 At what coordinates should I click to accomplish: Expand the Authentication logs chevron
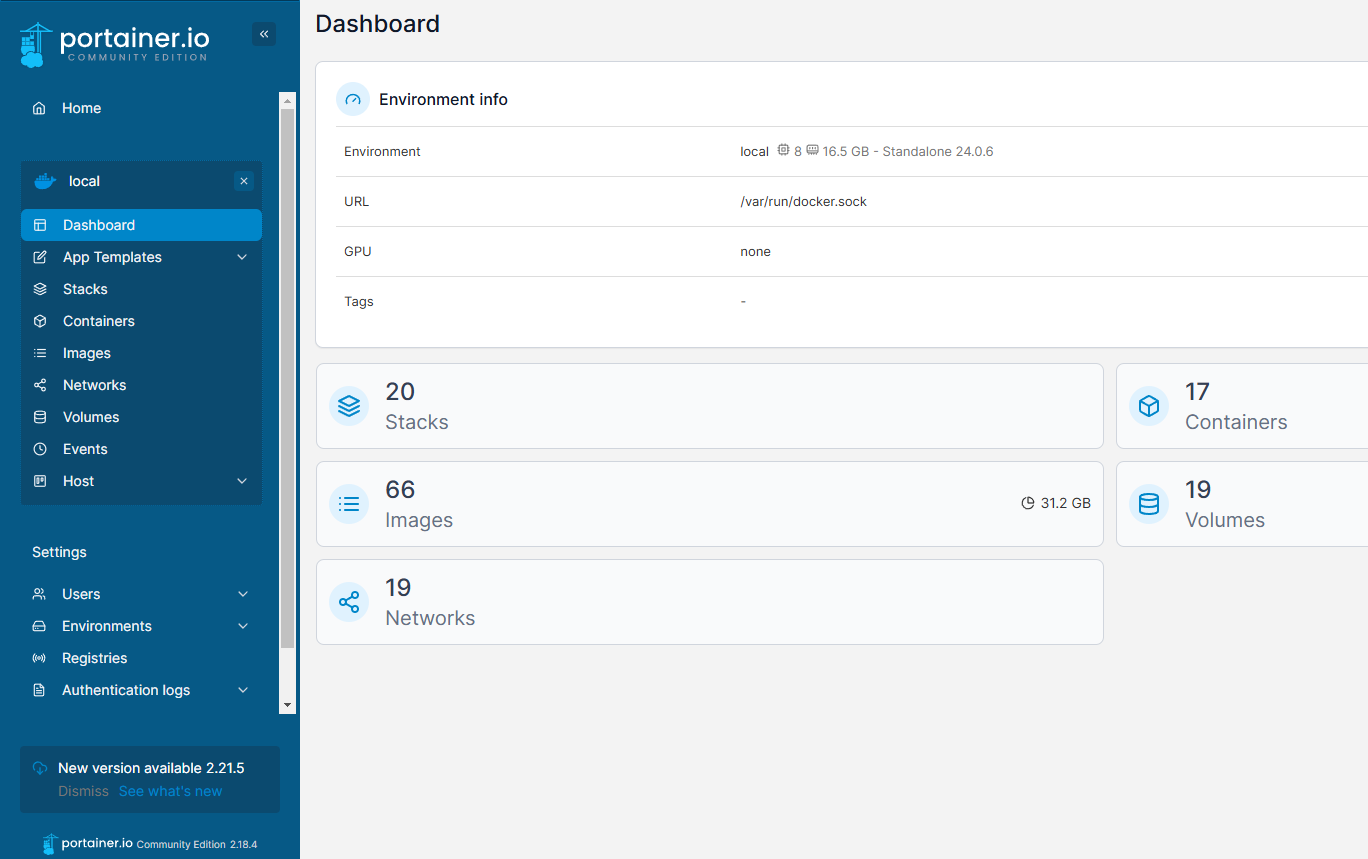click(x=243, y=690)
